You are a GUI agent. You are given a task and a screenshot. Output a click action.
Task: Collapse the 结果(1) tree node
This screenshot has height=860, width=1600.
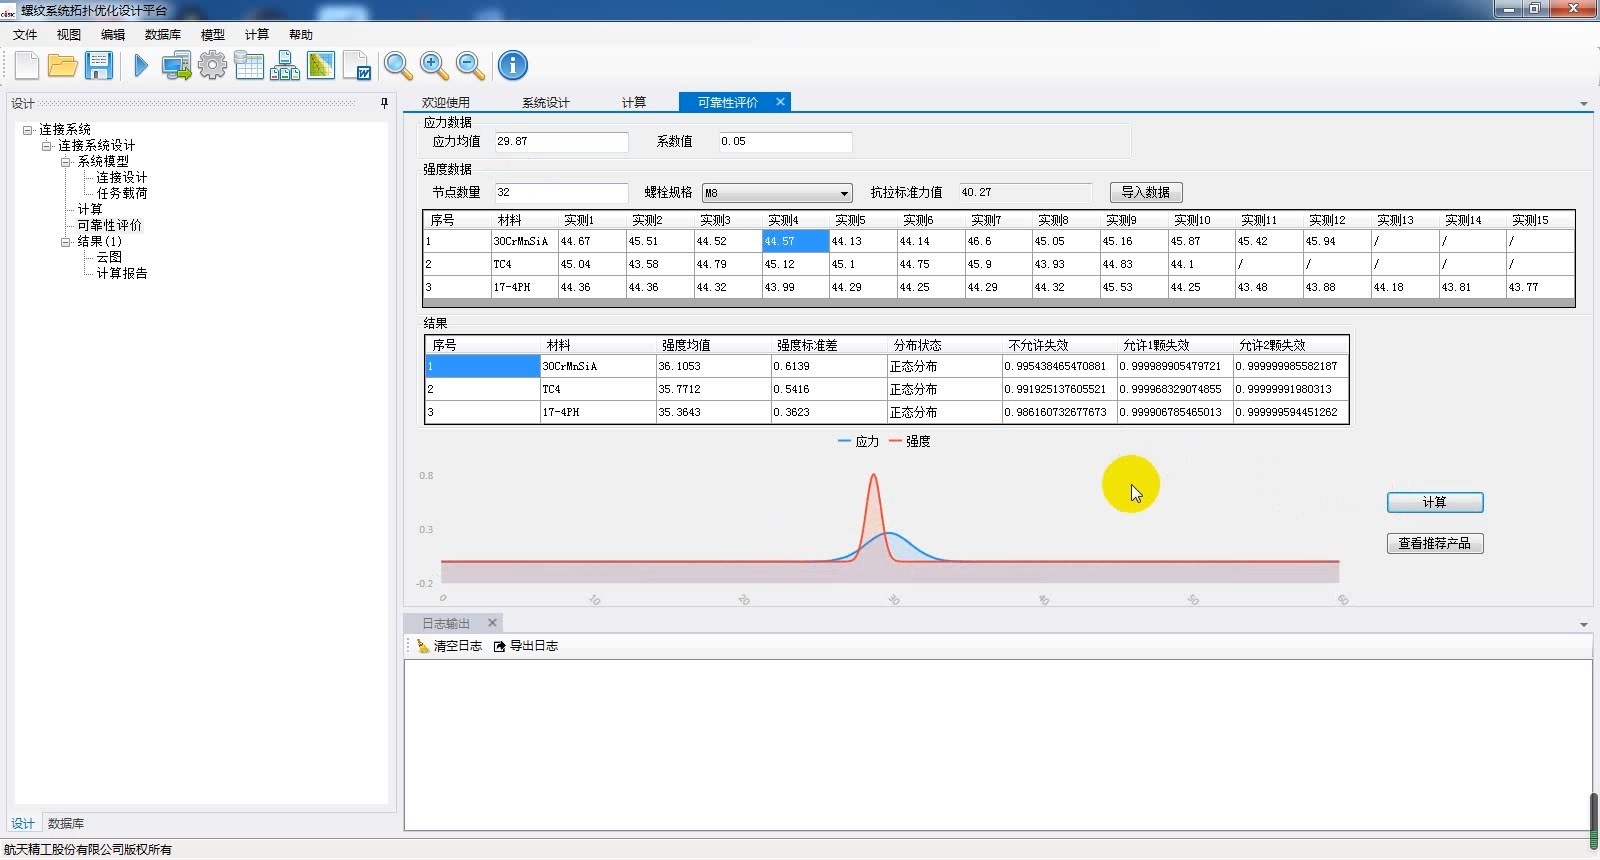coord(66,242)
